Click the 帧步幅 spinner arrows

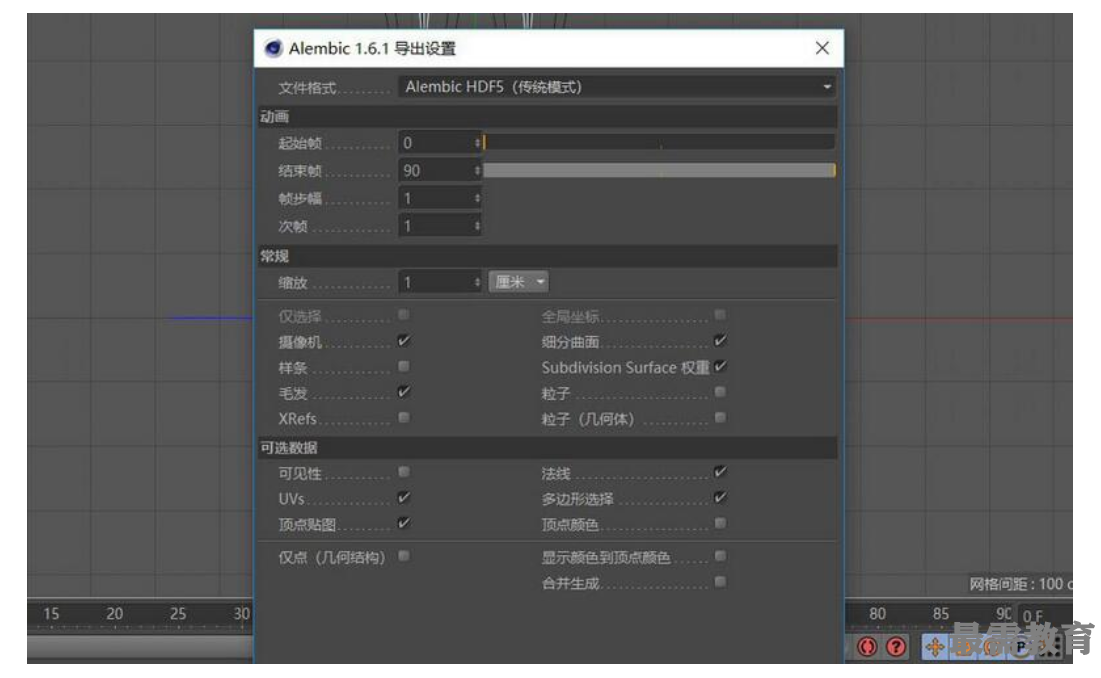(x=477, y=198)
